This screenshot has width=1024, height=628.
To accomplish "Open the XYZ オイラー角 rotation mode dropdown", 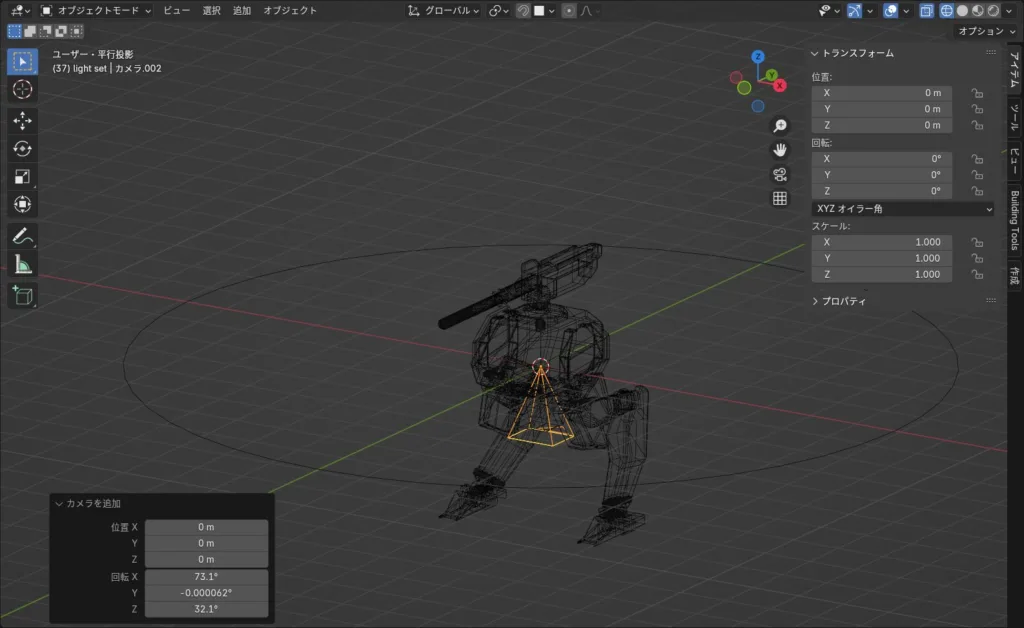I will click(902, 209).
